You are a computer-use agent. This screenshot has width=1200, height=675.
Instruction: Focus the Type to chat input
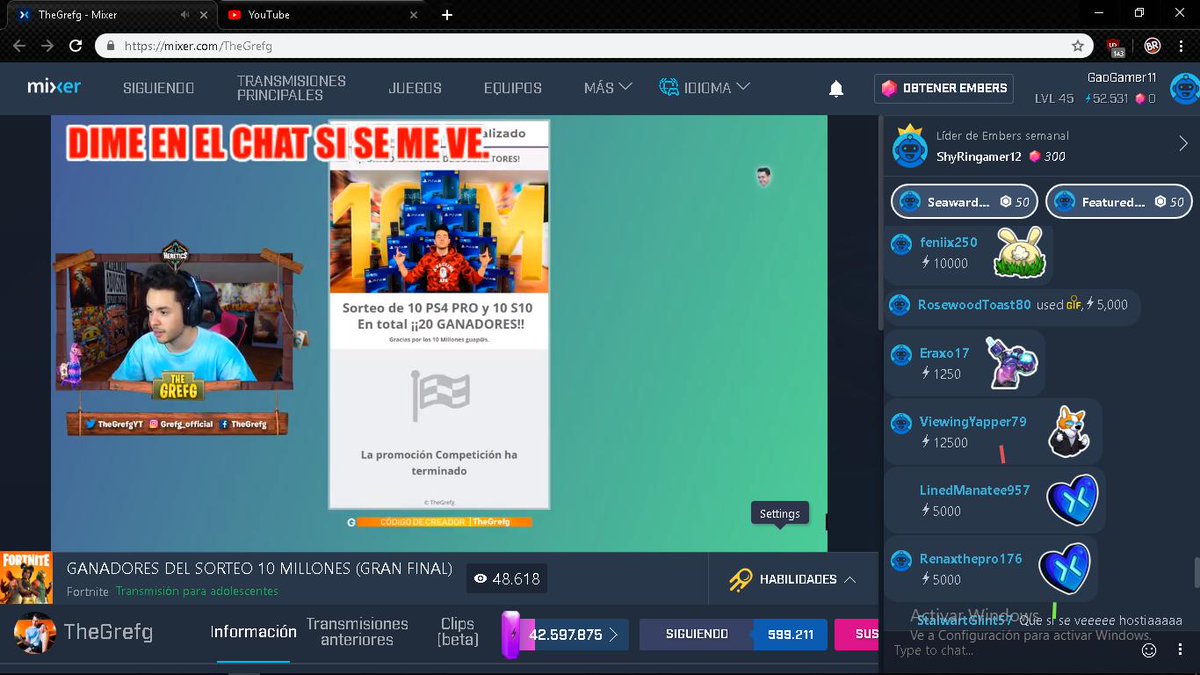click(1010, 651)
